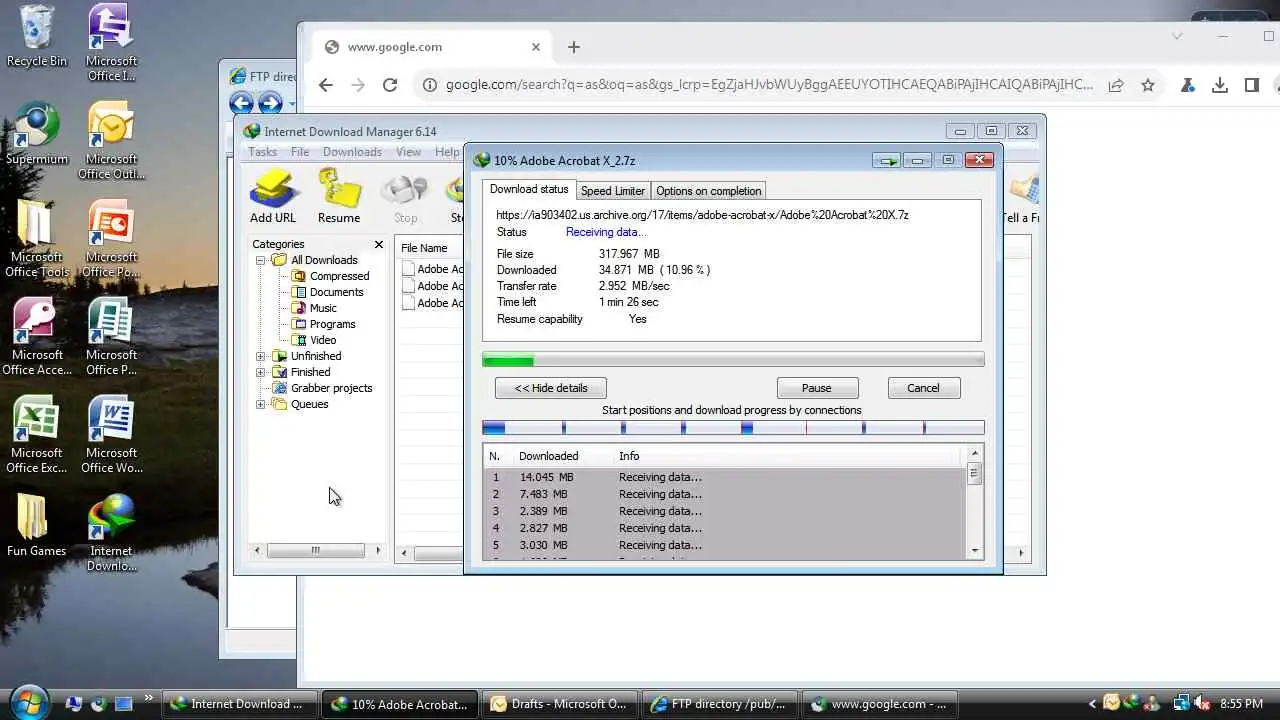Toggle browser side panel icon
Screen dimensions: 1280x720
(x=1252, y=85)
